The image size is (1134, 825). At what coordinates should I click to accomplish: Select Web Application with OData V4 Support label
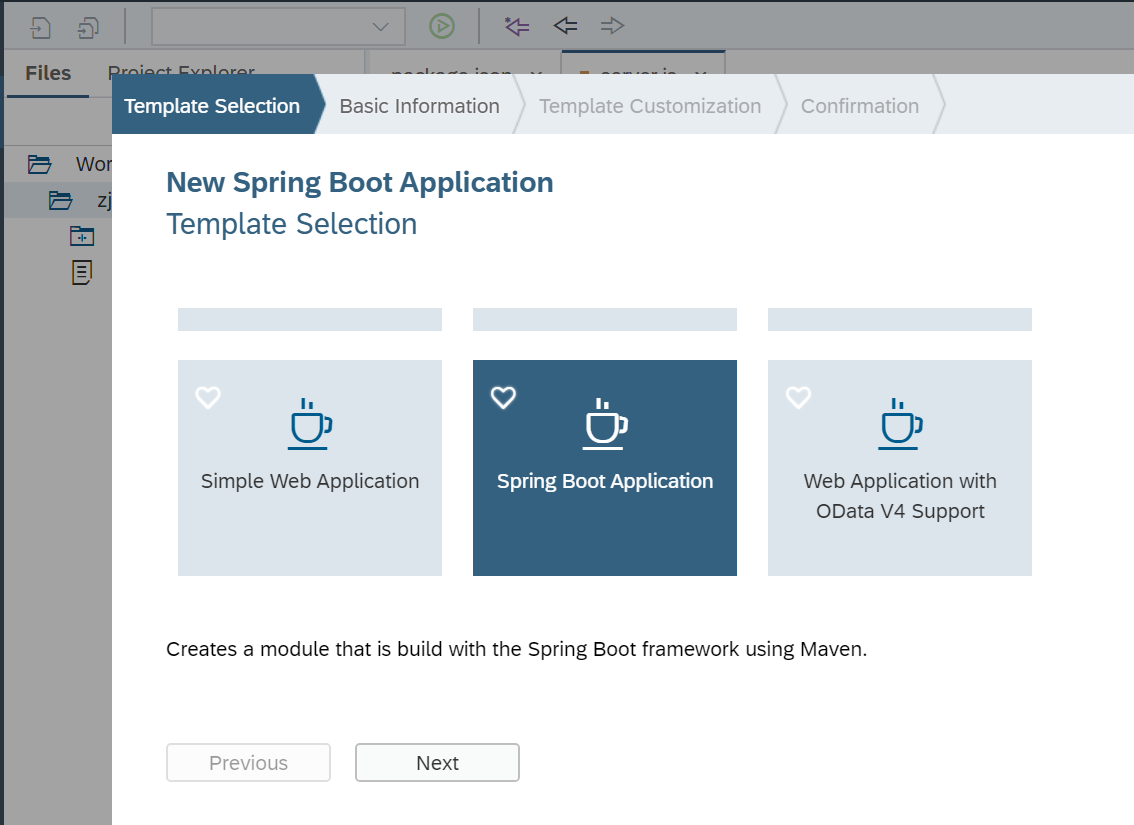900,496
